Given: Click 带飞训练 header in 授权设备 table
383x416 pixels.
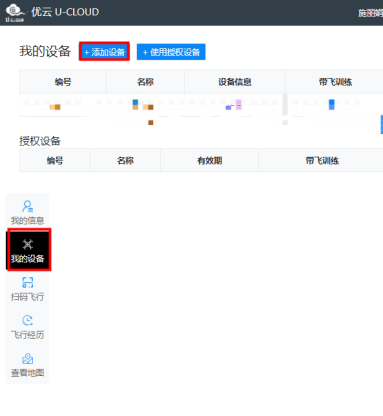Looking at the screenshot, I should coord(322,161).
